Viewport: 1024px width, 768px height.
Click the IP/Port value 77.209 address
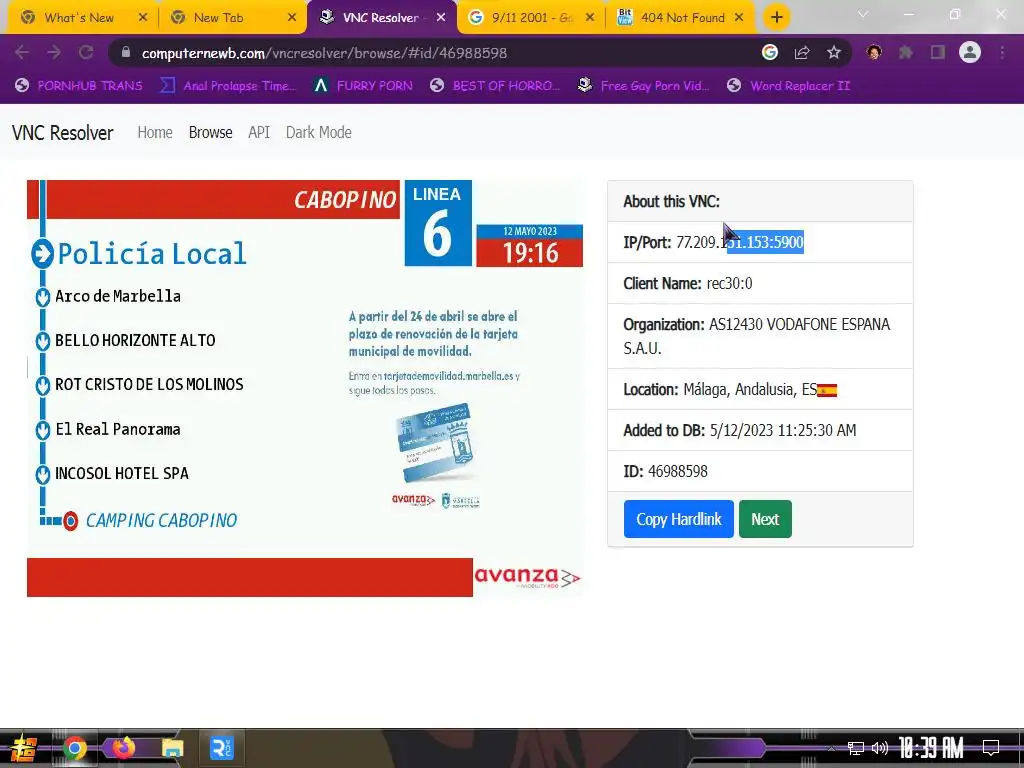739,242
